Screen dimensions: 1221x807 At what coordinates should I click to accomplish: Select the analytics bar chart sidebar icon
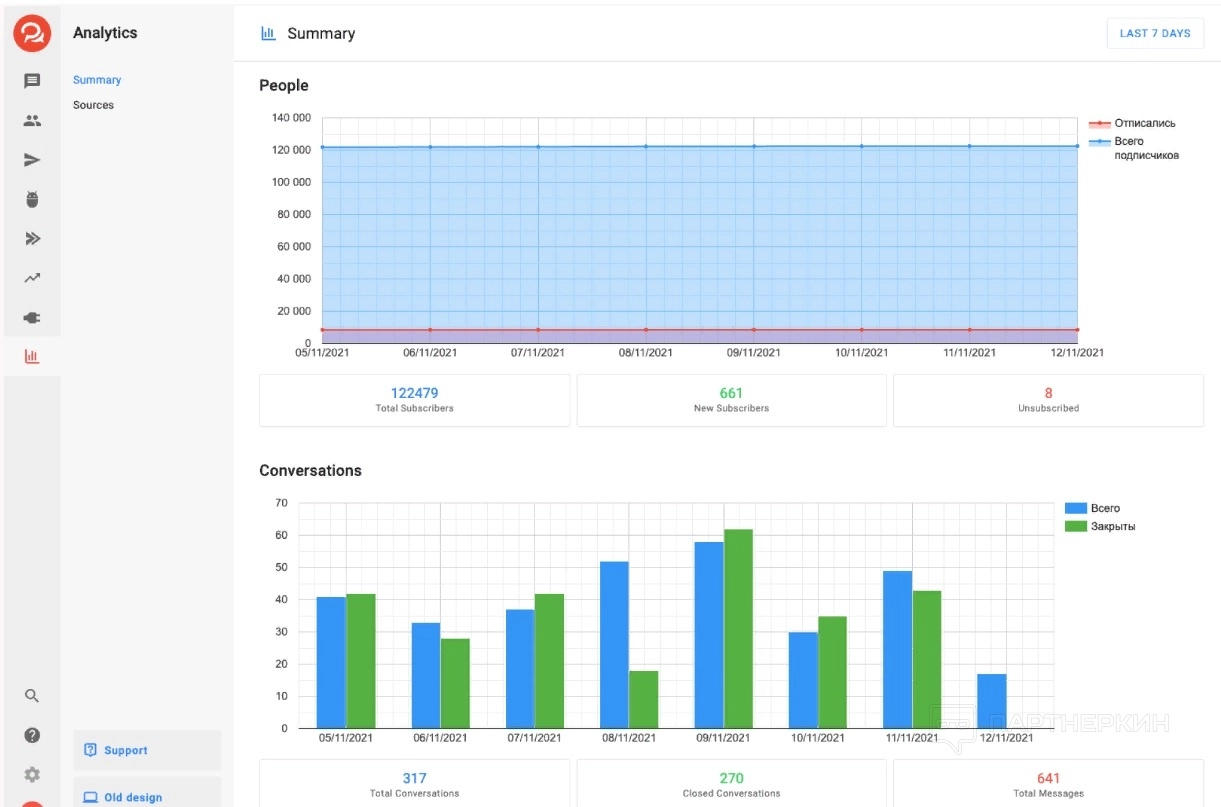(x=32, y=356)
